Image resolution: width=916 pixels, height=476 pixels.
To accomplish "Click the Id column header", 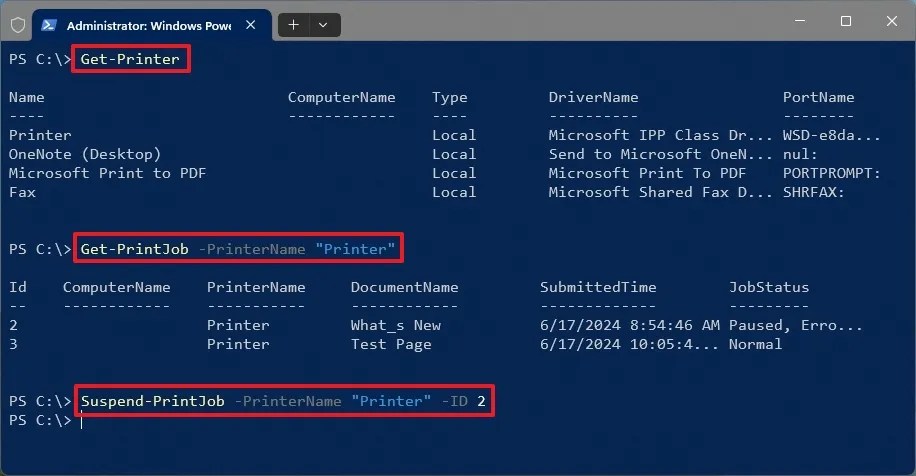I will coord(18,287).
